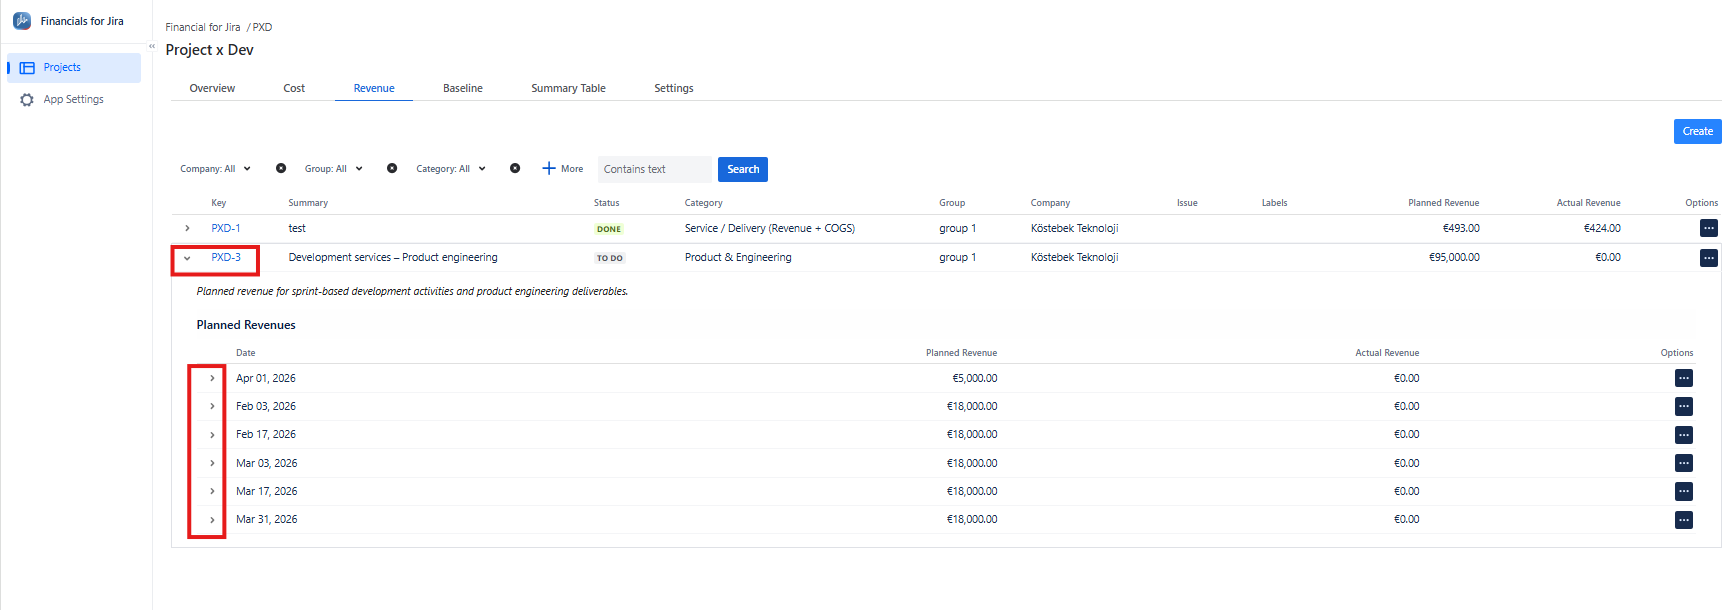Viewport: 1734px width, 610px height.
Task: Click the Date column header
Action: coord(246,353)
